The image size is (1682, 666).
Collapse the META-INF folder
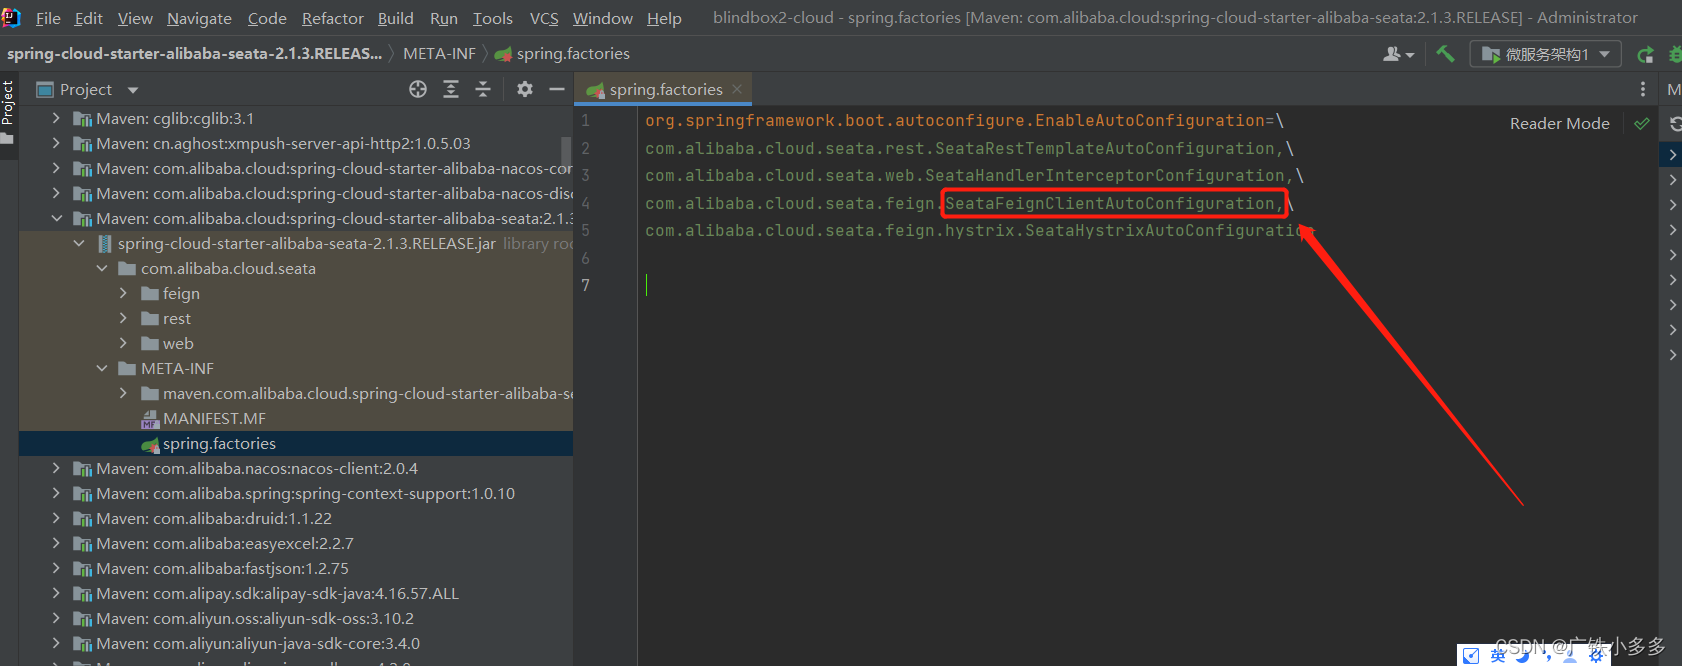102,369
